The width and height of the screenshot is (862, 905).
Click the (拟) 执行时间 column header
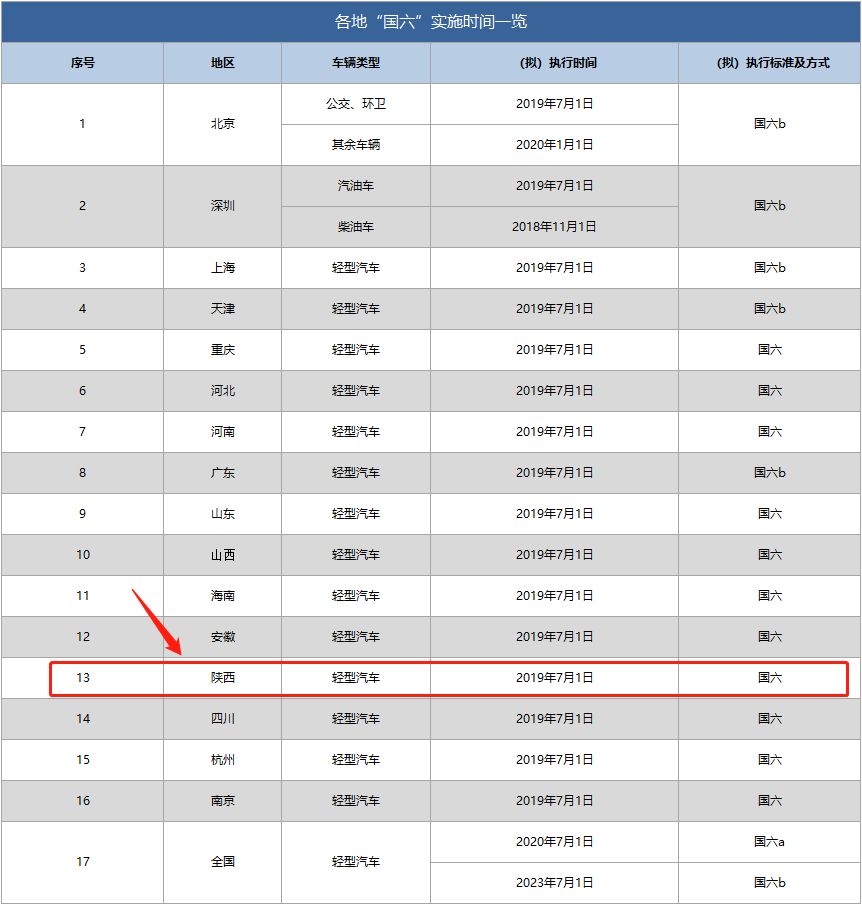(554, 63)
